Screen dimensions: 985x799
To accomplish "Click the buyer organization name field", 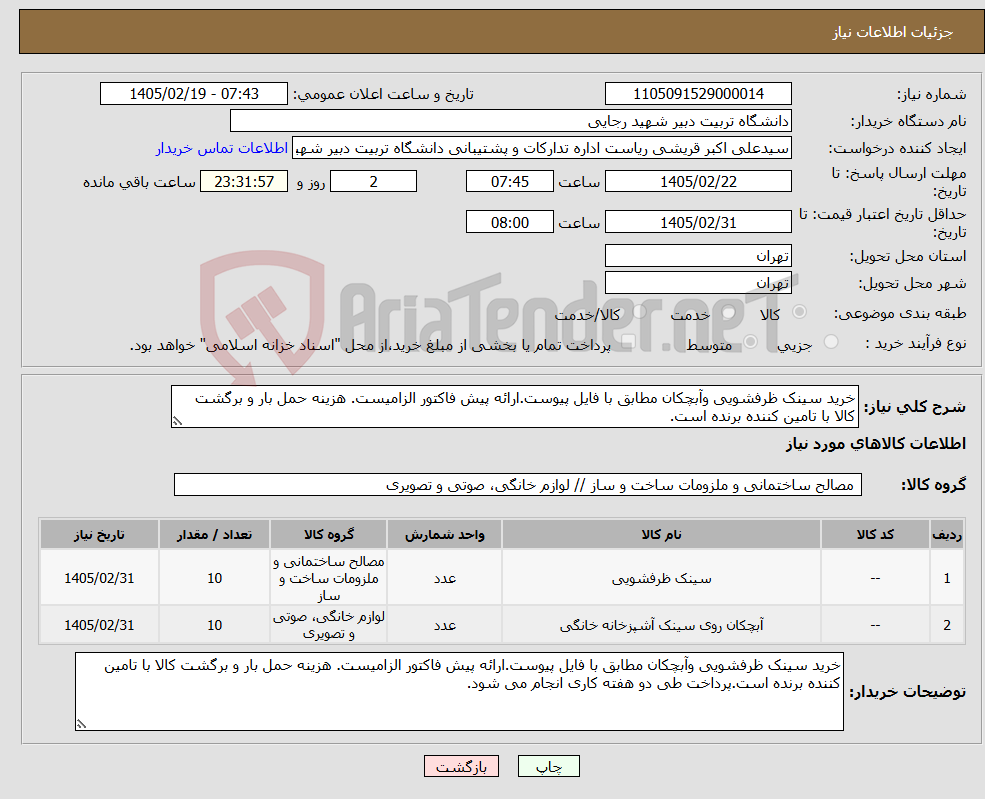I will 511,121.
